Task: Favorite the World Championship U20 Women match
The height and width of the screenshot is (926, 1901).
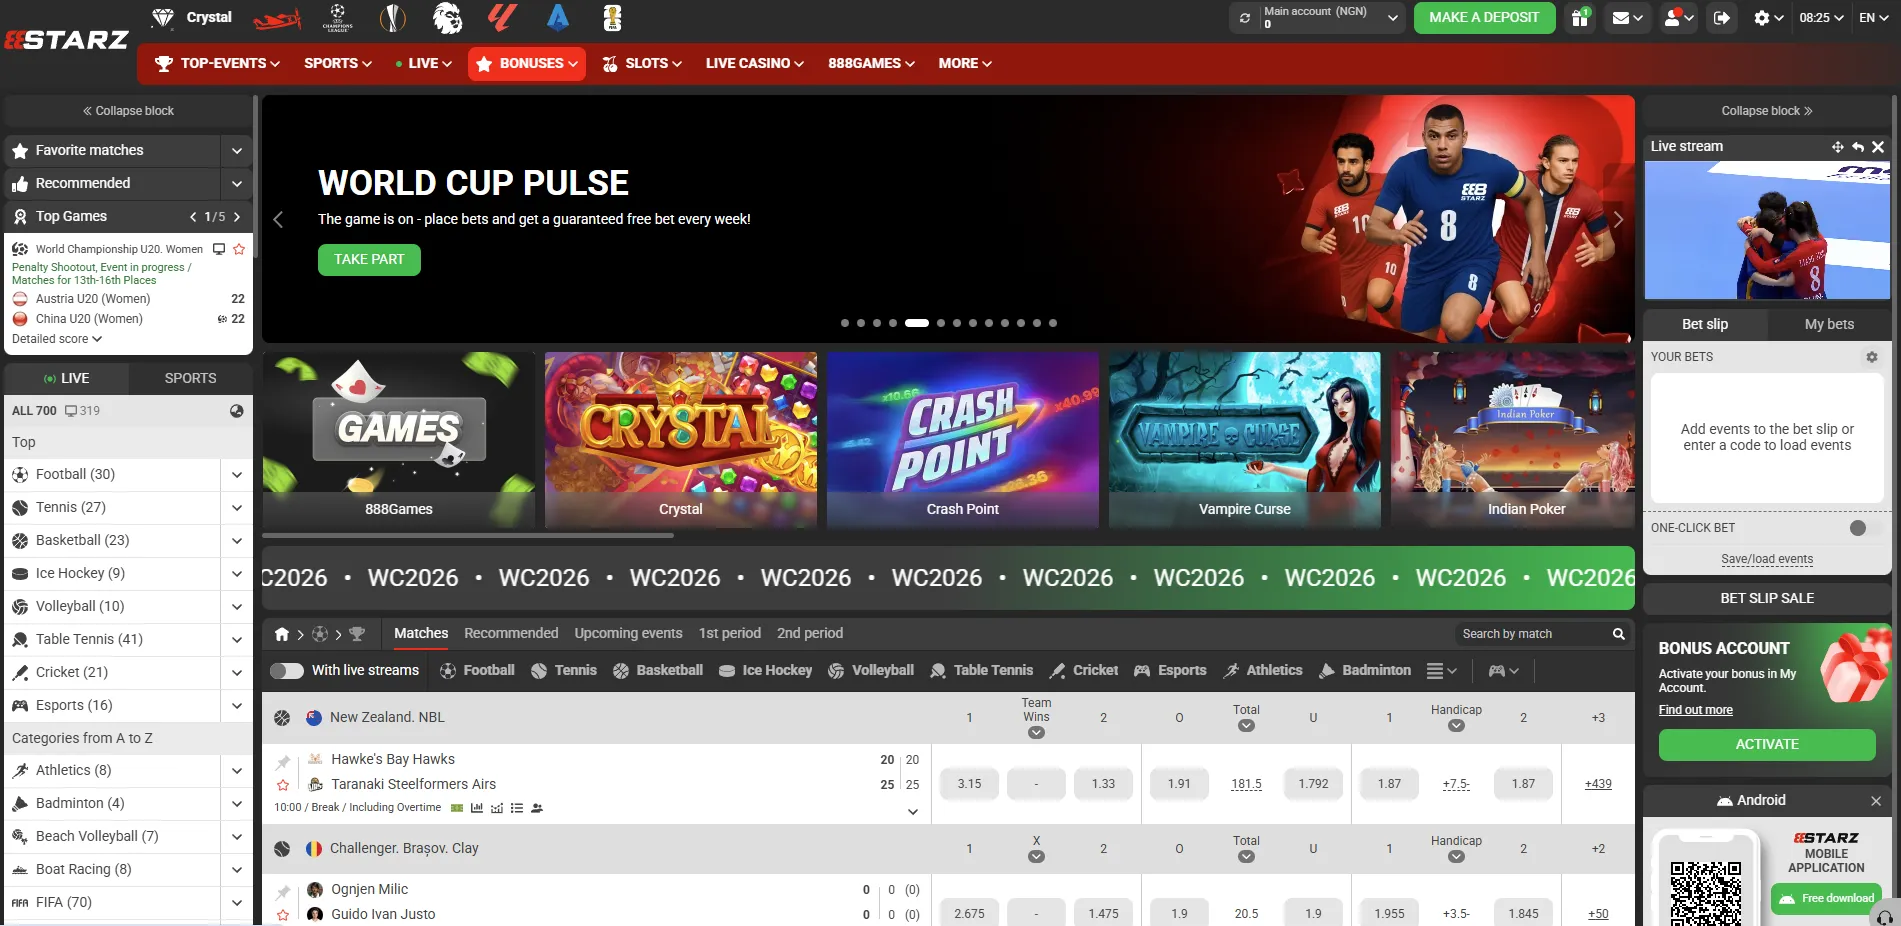Action: [x=239, y=249]
